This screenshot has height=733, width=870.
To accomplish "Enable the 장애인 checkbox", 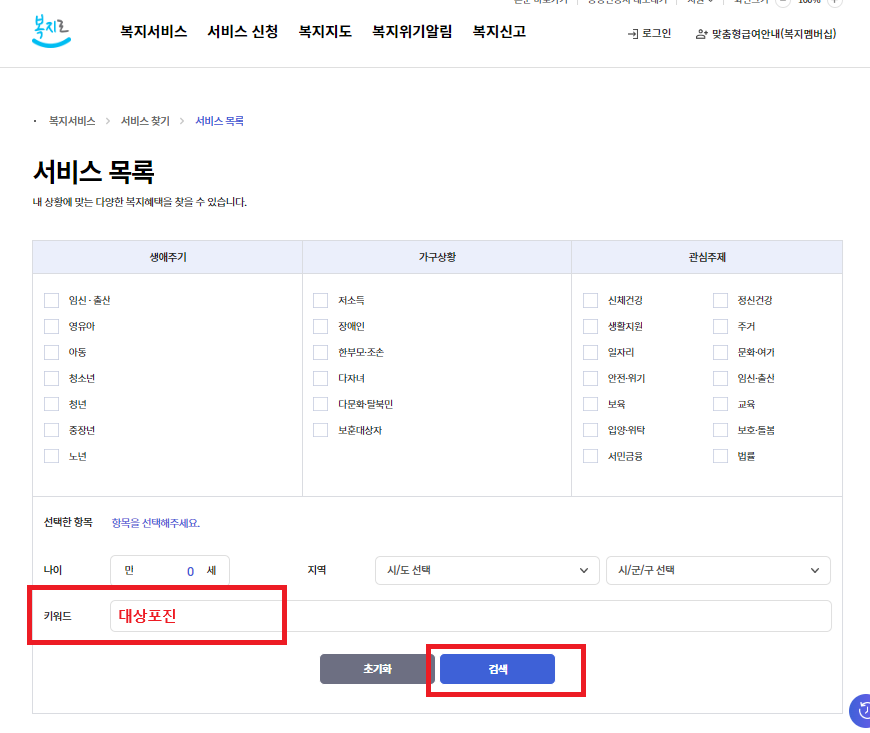I will pyautogui.click(x=322, y=326).
